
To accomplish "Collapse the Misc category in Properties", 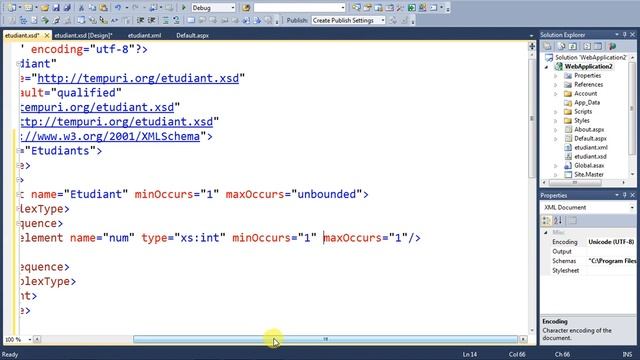I will (546, 232).
